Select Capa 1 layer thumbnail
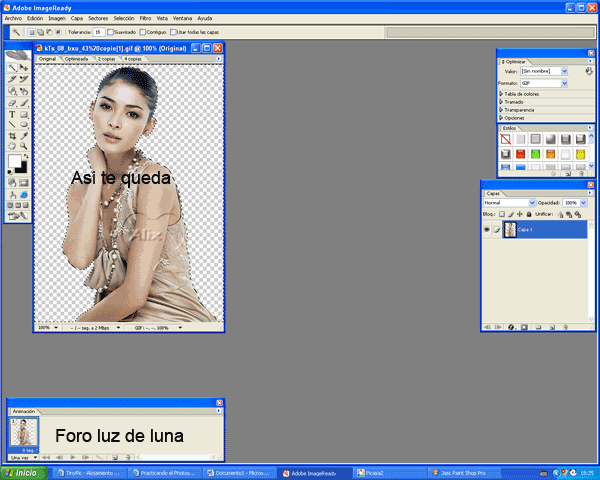The image size is (600, 480). 510,230
